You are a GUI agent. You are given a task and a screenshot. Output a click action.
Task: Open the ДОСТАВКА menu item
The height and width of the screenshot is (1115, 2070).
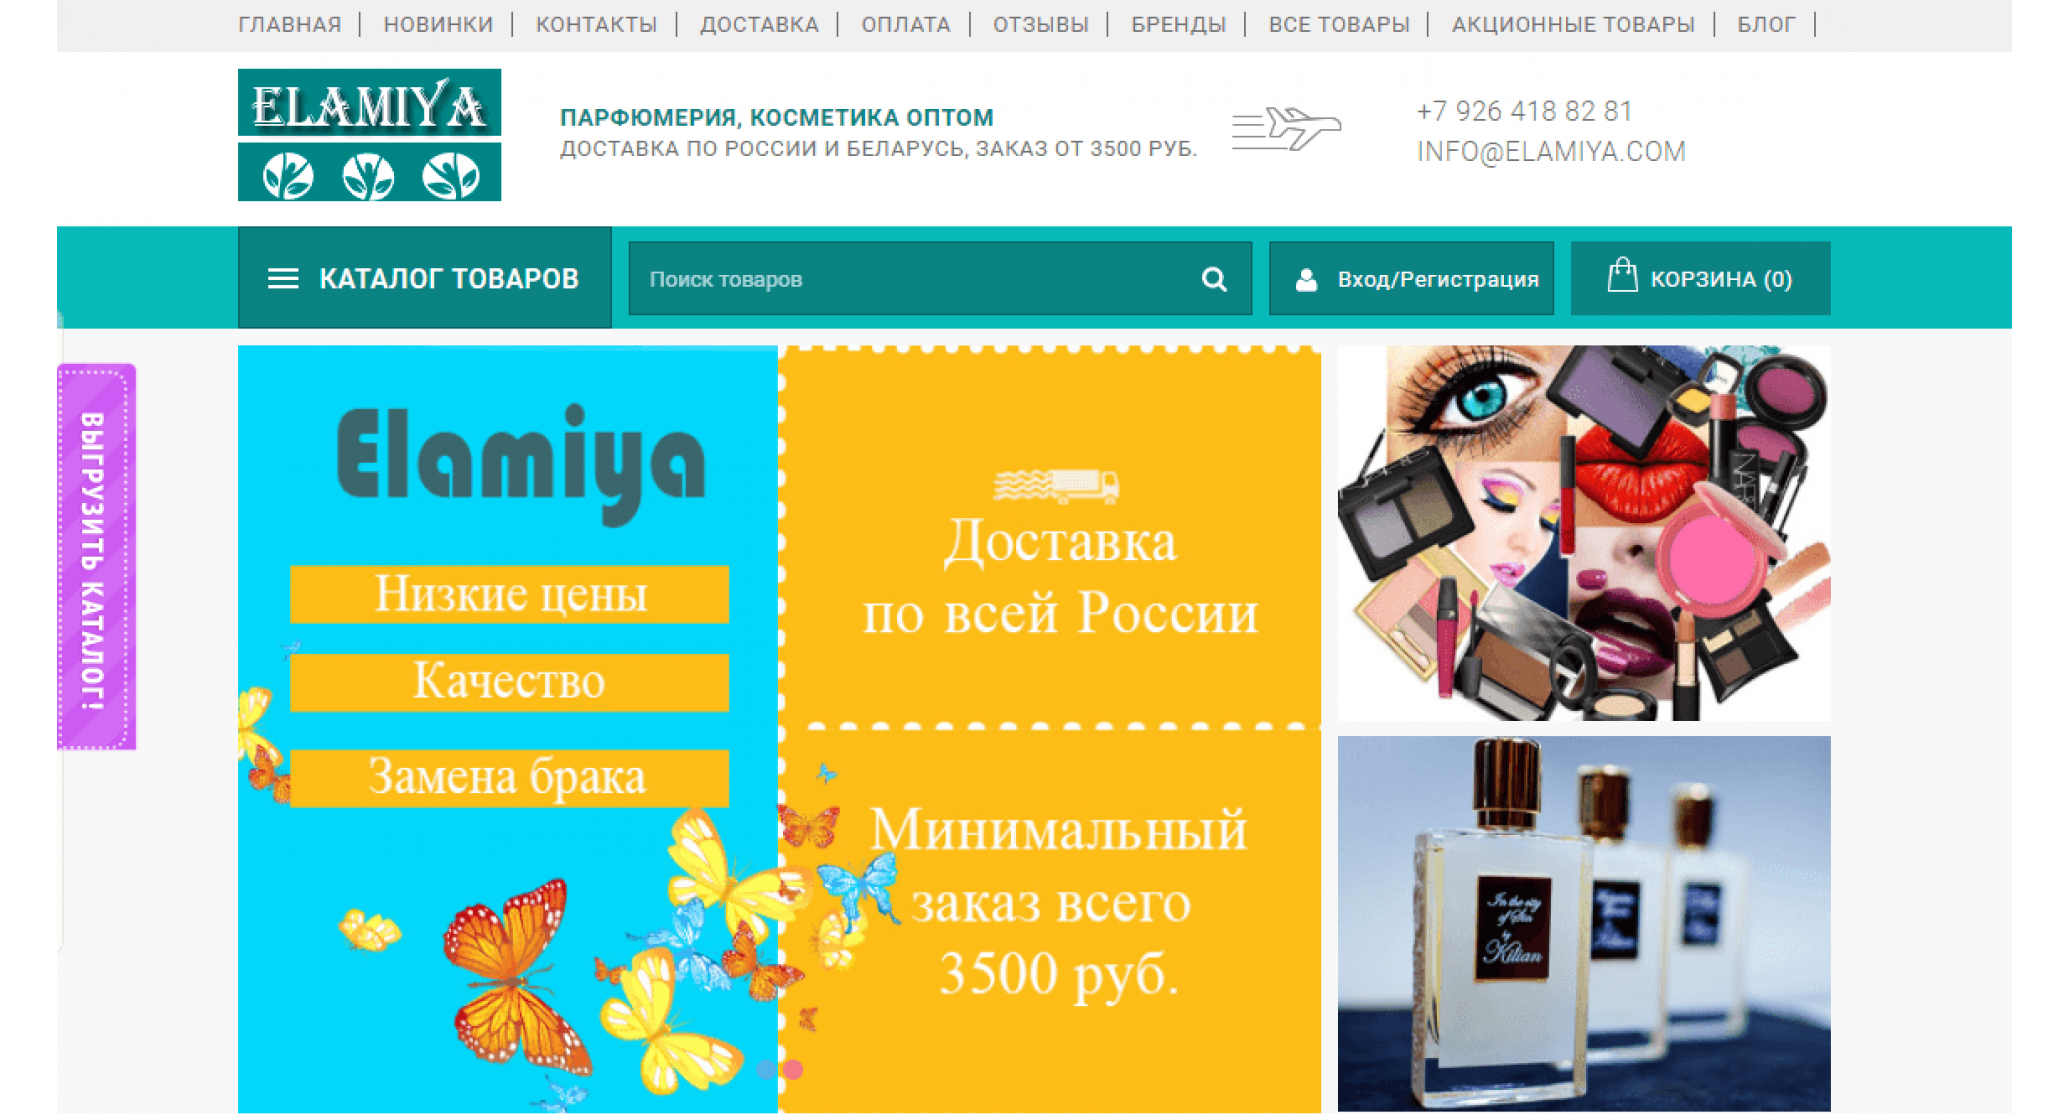pos(759,24)
